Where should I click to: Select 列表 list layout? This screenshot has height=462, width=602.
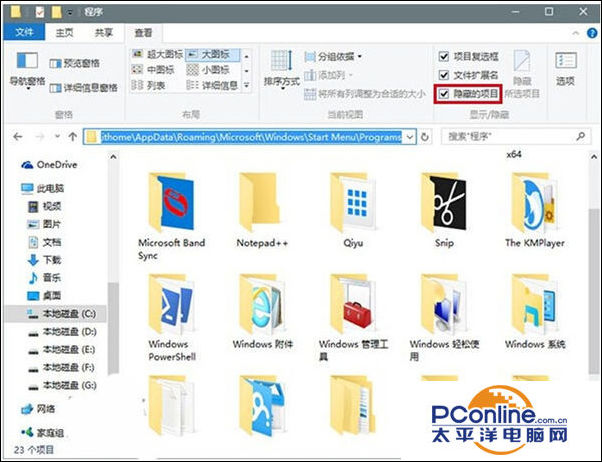[x=148, y=85]
